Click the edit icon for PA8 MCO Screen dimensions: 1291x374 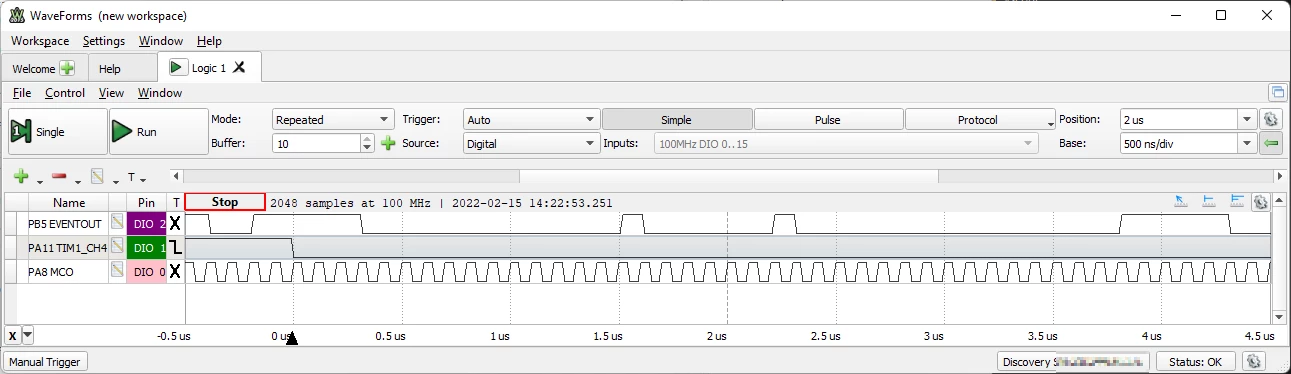pyautogui.click(x=117, y=271)
